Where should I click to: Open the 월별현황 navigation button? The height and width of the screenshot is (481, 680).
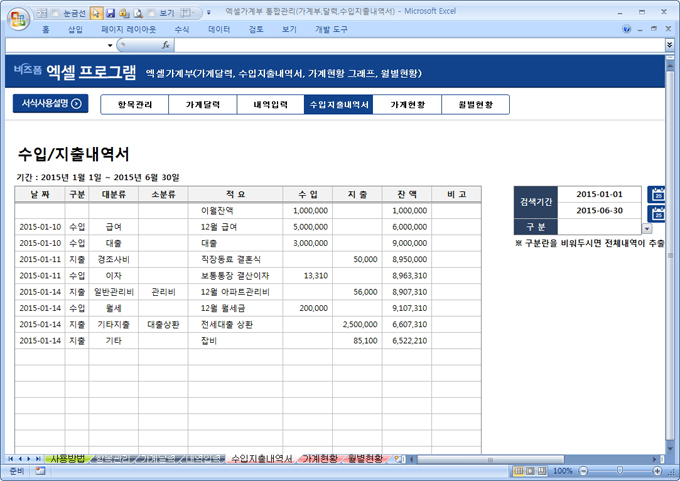[474, 104]
